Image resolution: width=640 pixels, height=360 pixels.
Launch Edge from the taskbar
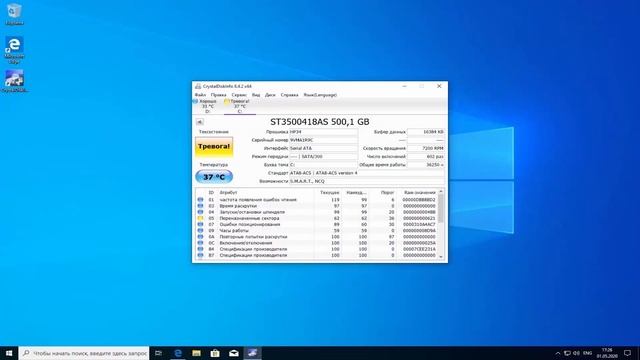[x=178, y=353]
